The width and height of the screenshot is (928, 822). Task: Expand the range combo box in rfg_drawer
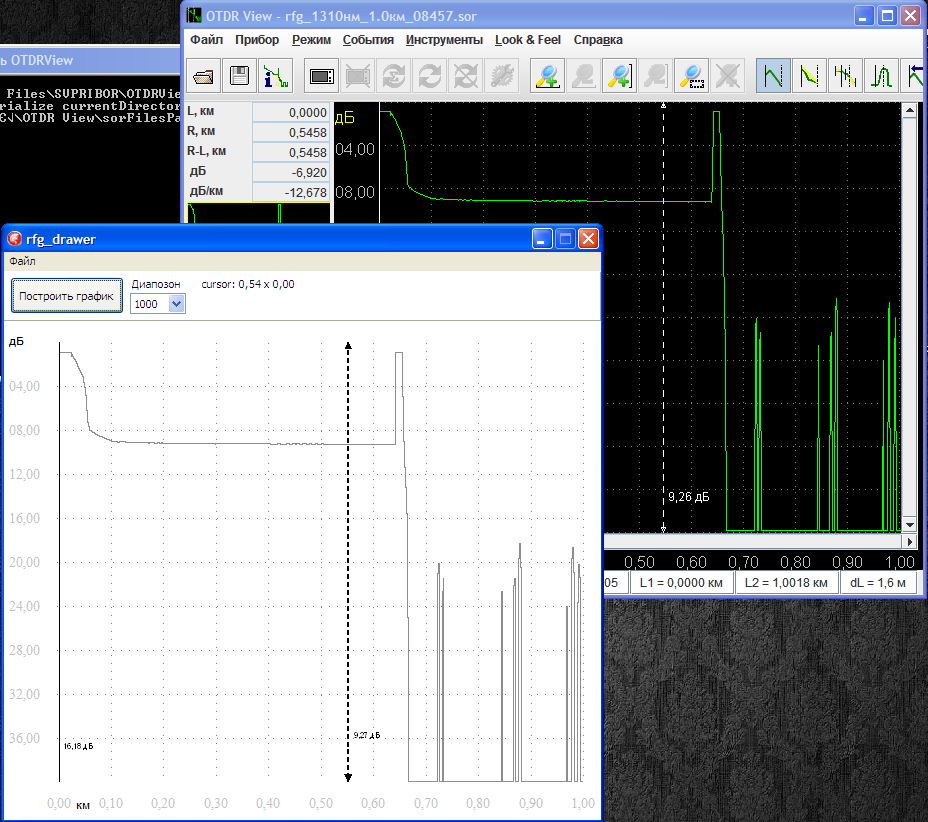(x=174, y=304)
